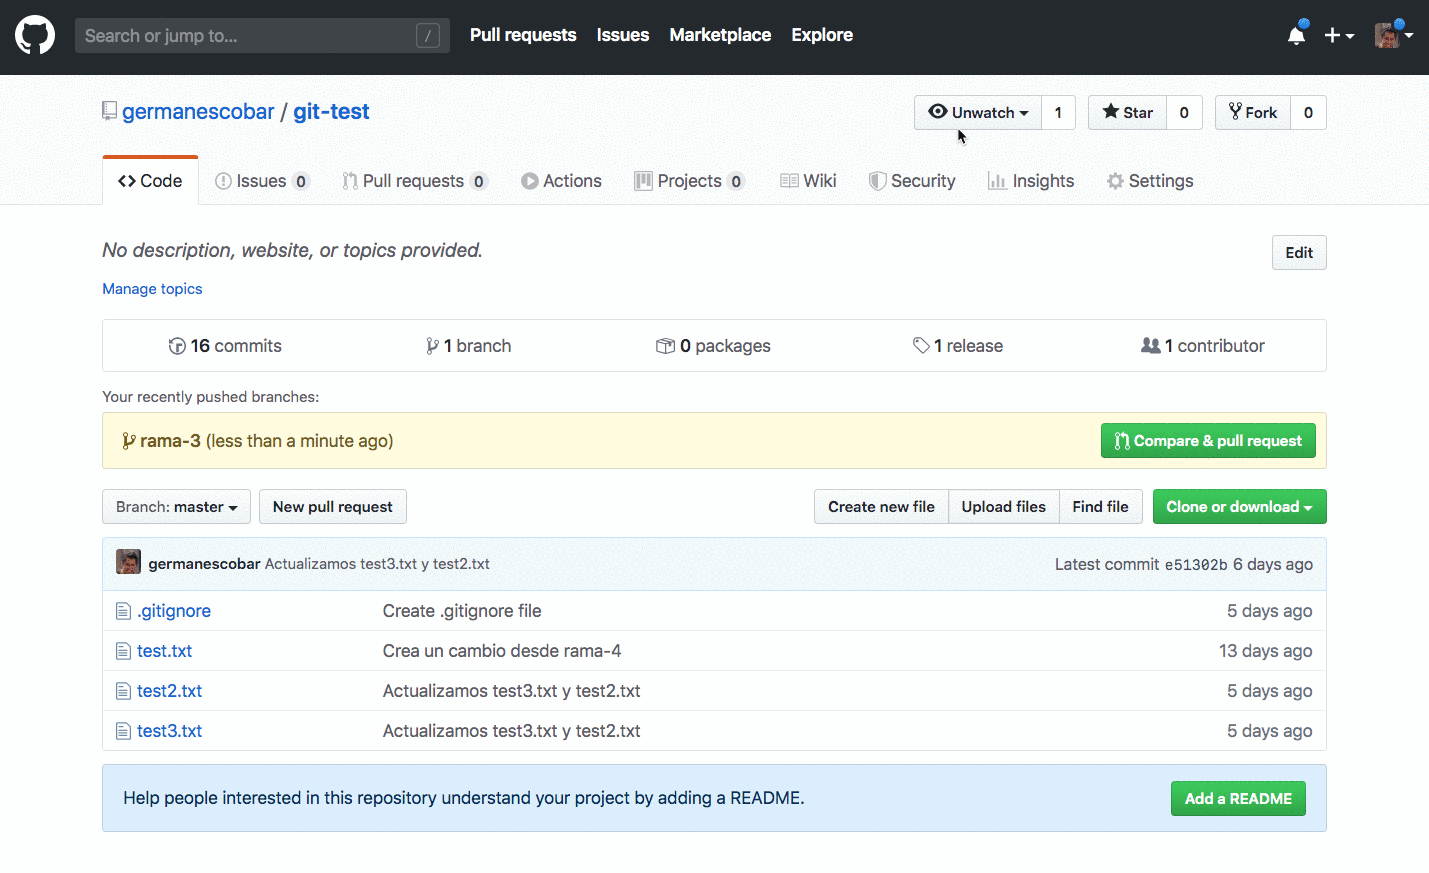Switch to the Issues tab

[x=263, y=181]
